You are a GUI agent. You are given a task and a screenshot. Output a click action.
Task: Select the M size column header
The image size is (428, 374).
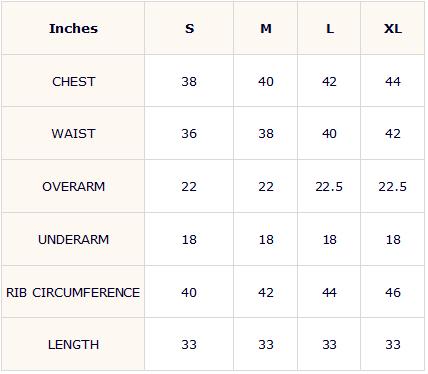(x=266, y=29)
